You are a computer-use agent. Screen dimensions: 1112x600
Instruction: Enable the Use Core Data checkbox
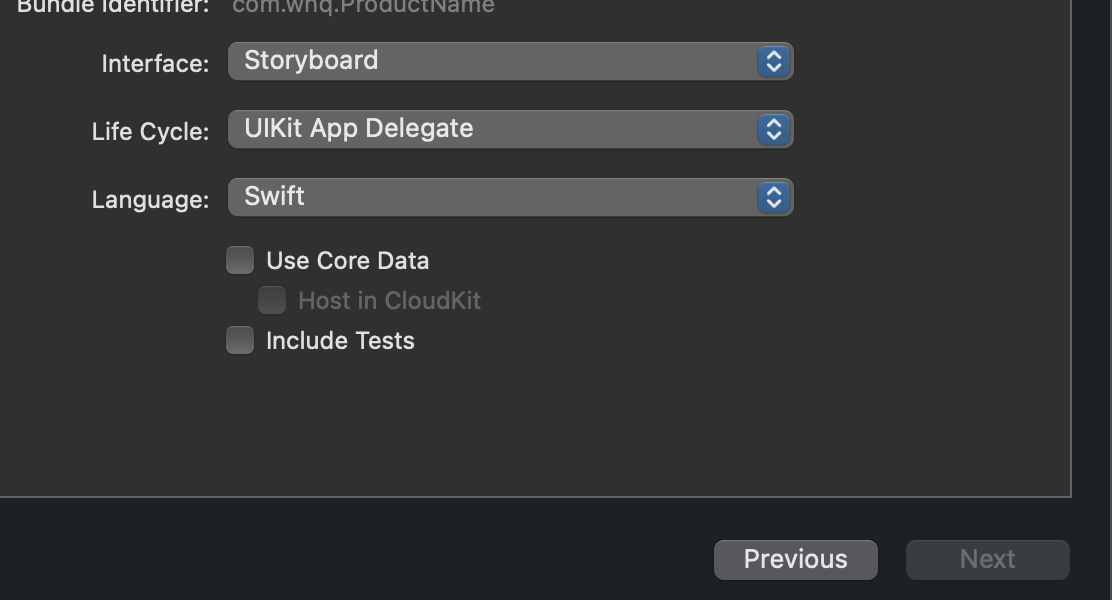(x=240, y=261)
